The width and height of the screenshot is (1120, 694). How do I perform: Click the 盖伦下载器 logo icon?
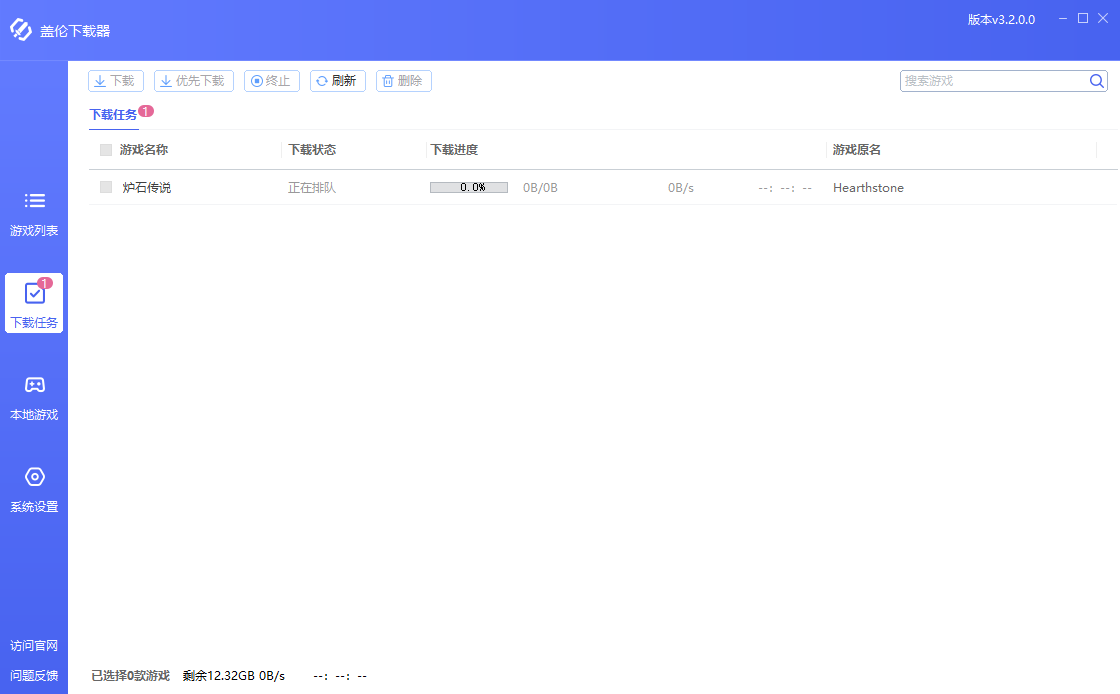click(x=20, y=30)
